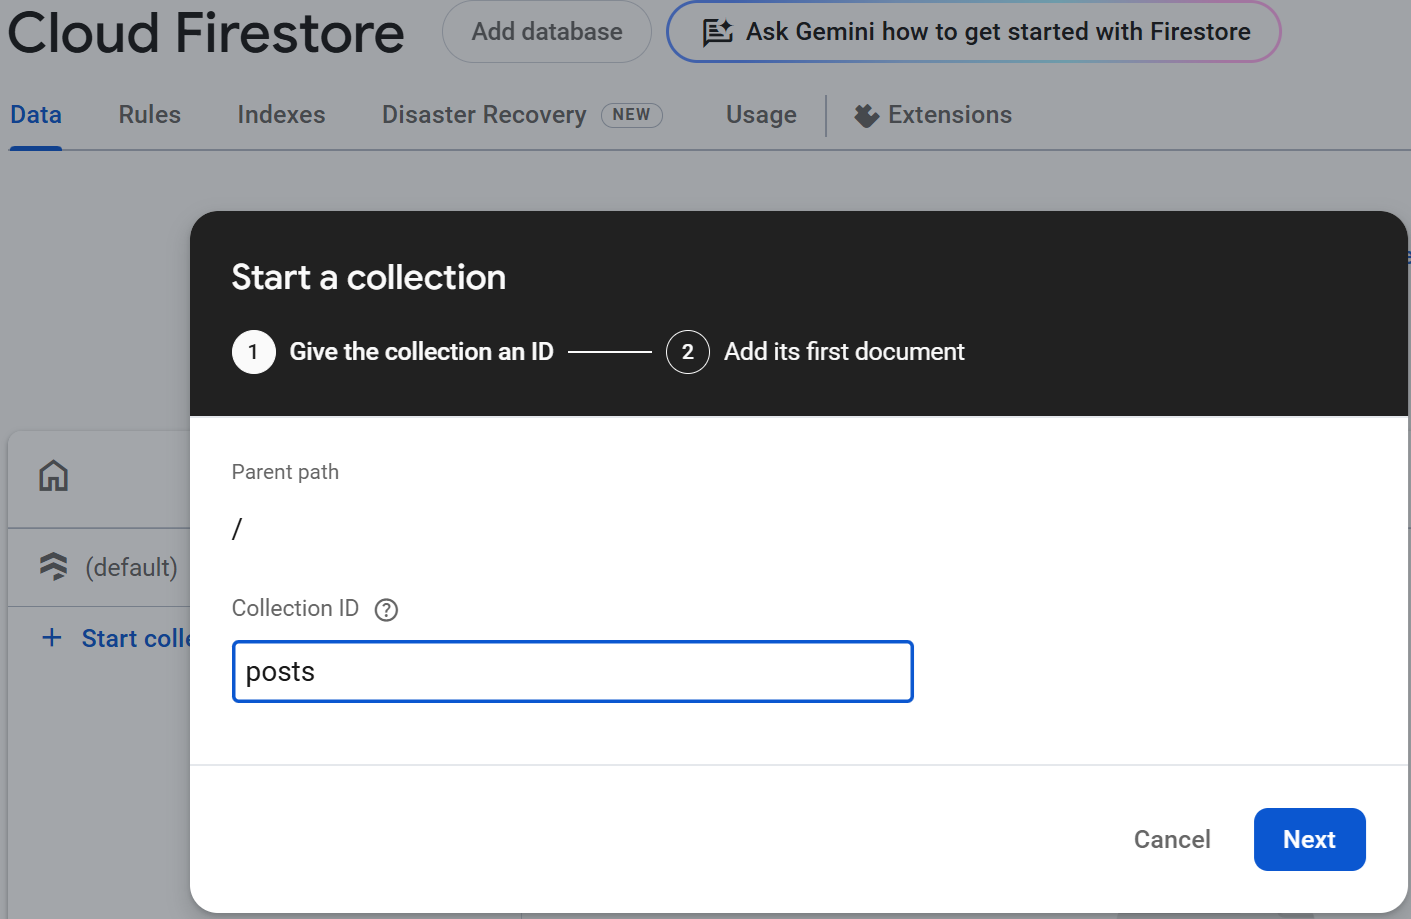Switch to the Data tab
Screen dimensions: 1411x919
[x=36, y=115]
